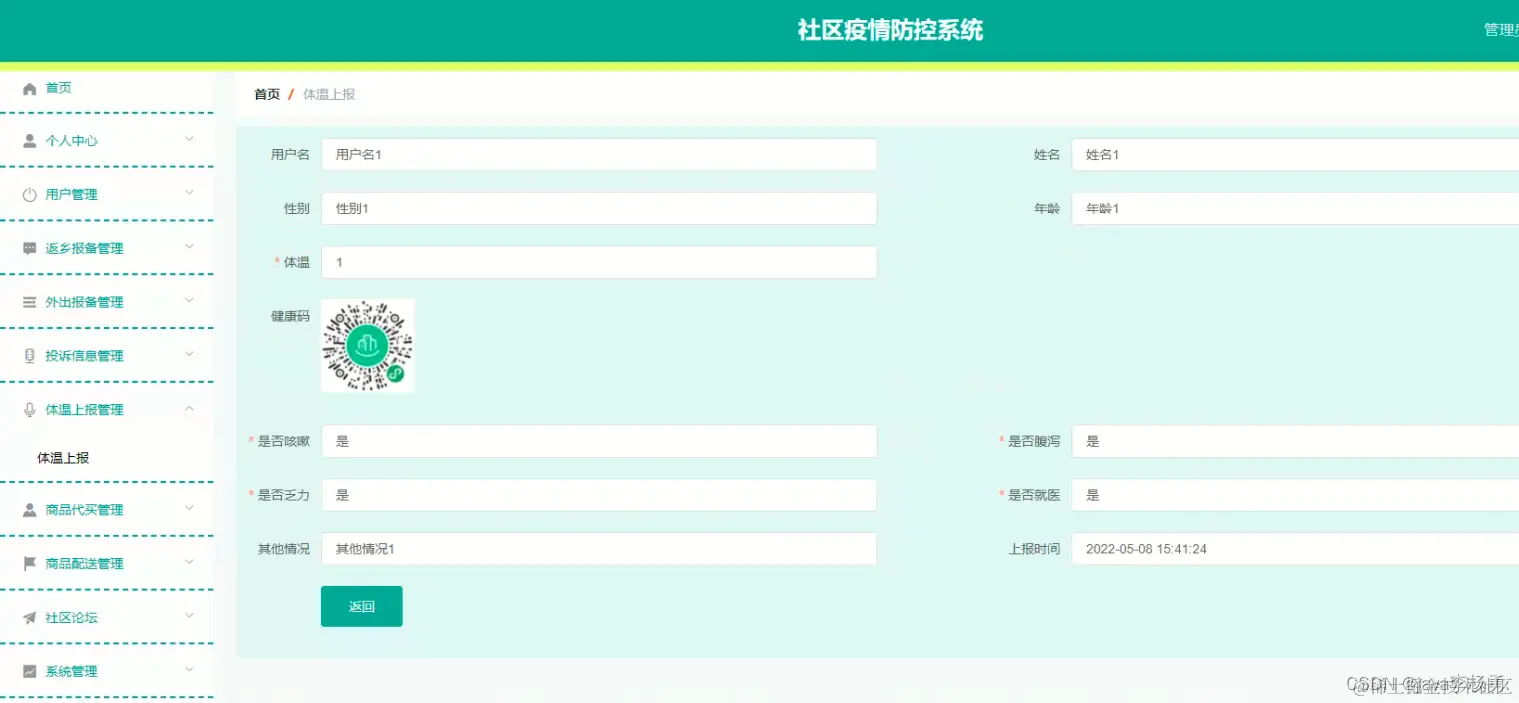Open the 商品代买管理 menu label
This screenshot has width=1519, height=703.
85,510
